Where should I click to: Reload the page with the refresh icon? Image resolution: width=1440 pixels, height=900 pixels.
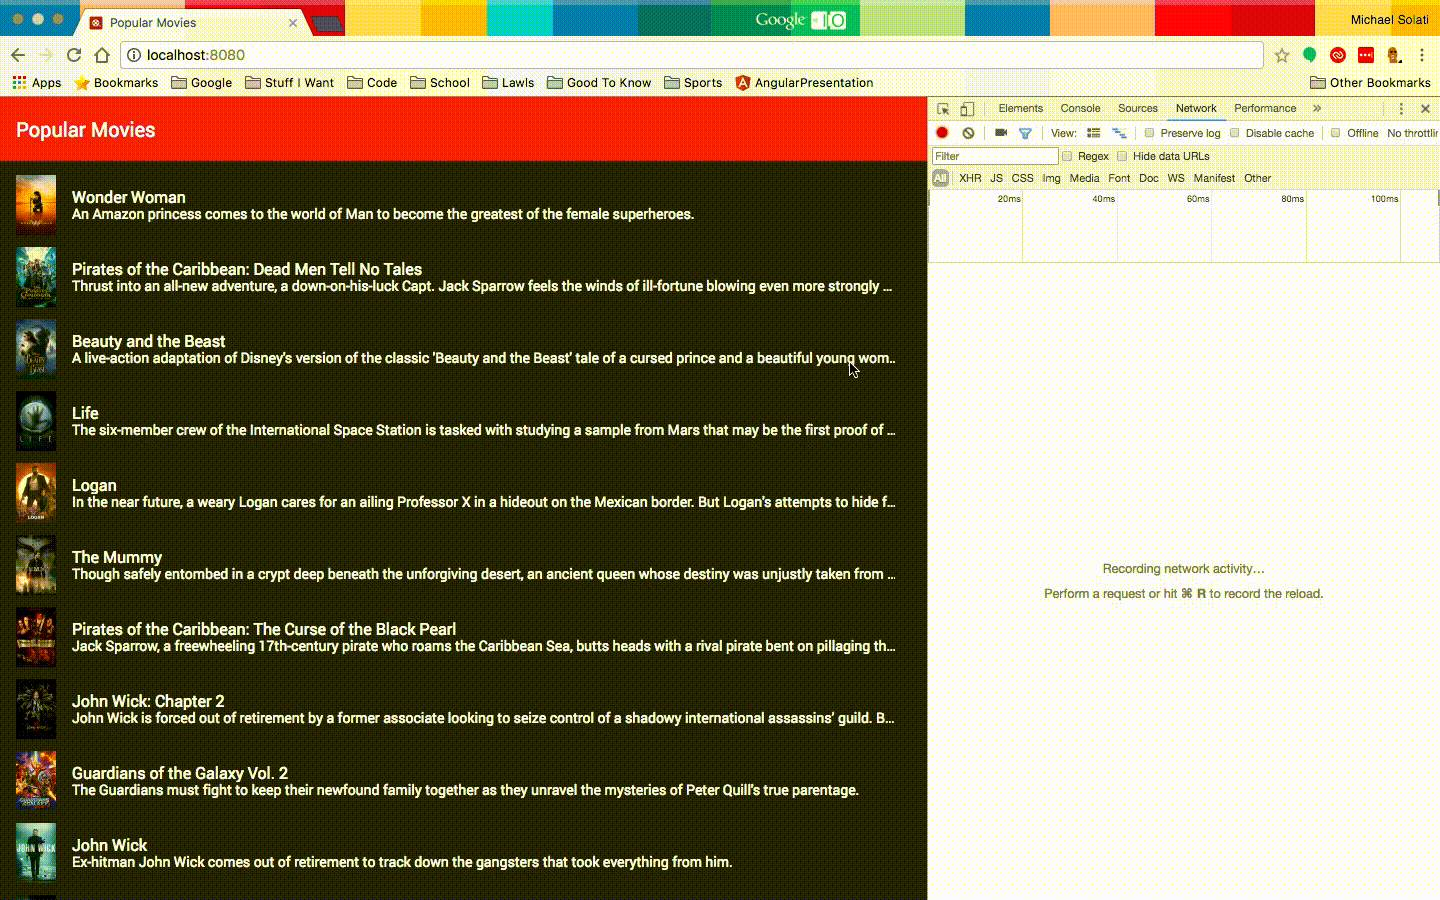pos(74,55)
